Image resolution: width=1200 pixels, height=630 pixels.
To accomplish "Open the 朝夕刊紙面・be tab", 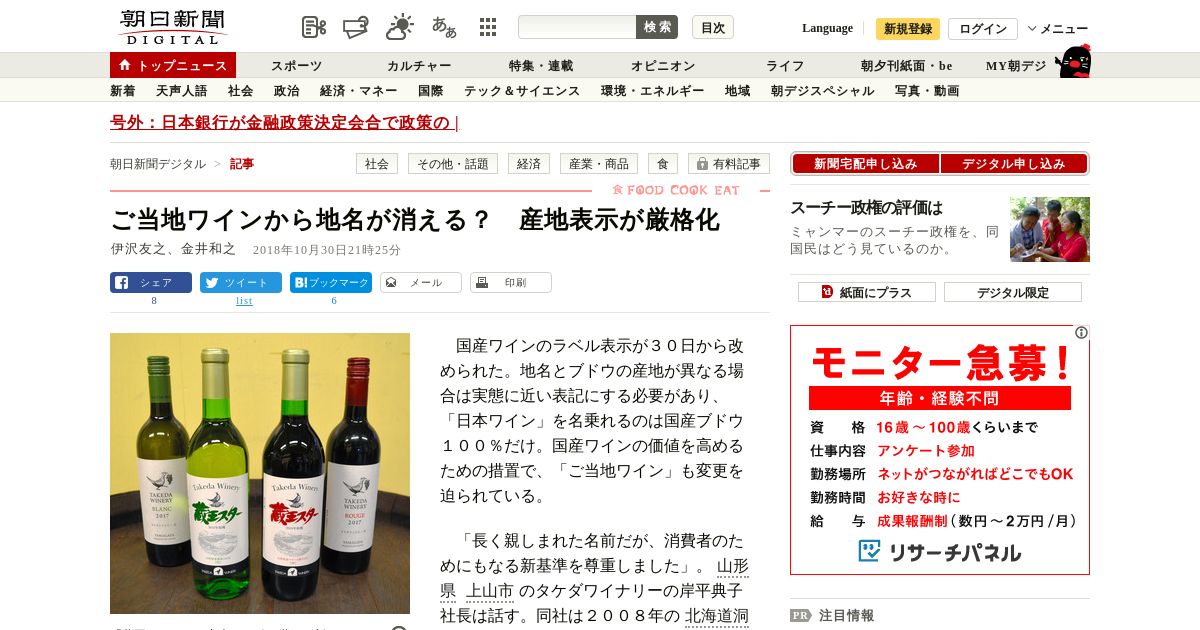I will click(907, 65).
